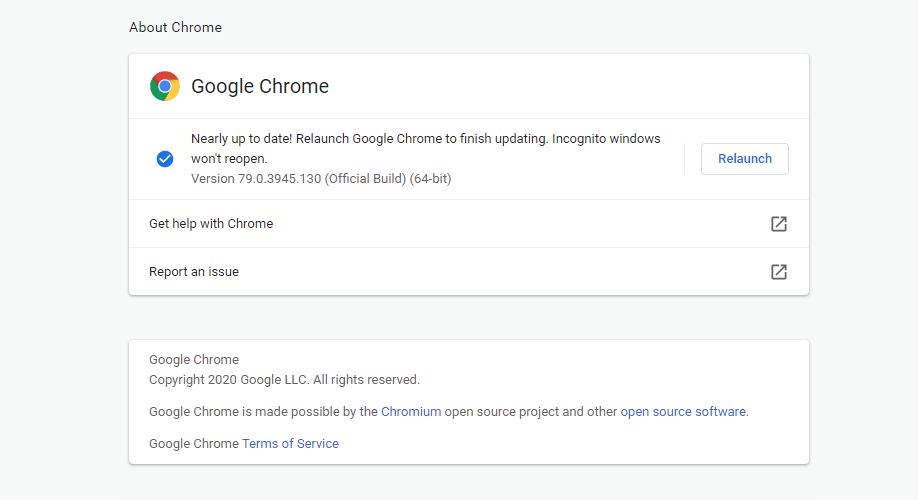Click the About Chrome page heading
The width and height of the screenshot is (918, 500).
[175, 27]
